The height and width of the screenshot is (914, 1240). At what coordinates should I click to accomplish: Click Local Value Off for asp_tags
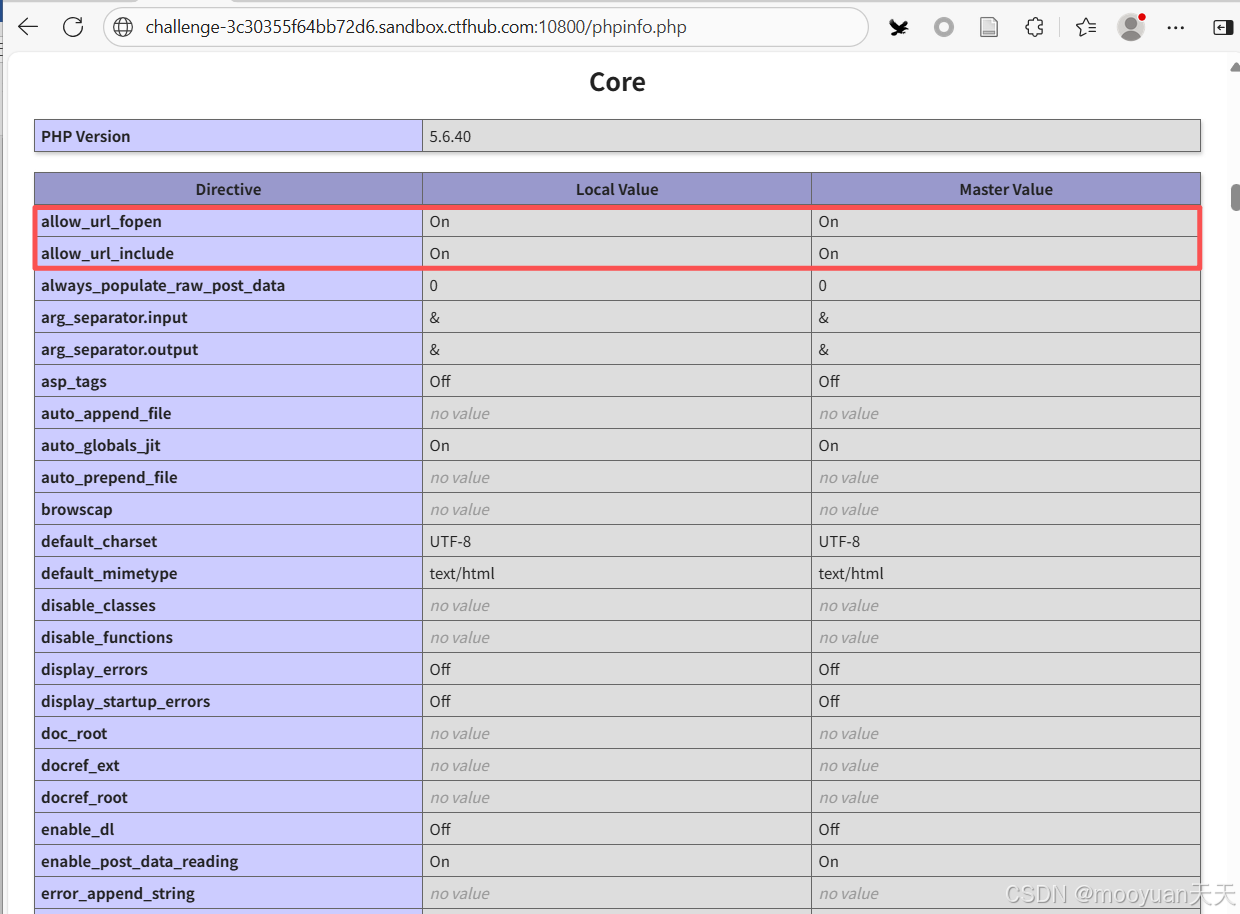[x=439, y=381]
